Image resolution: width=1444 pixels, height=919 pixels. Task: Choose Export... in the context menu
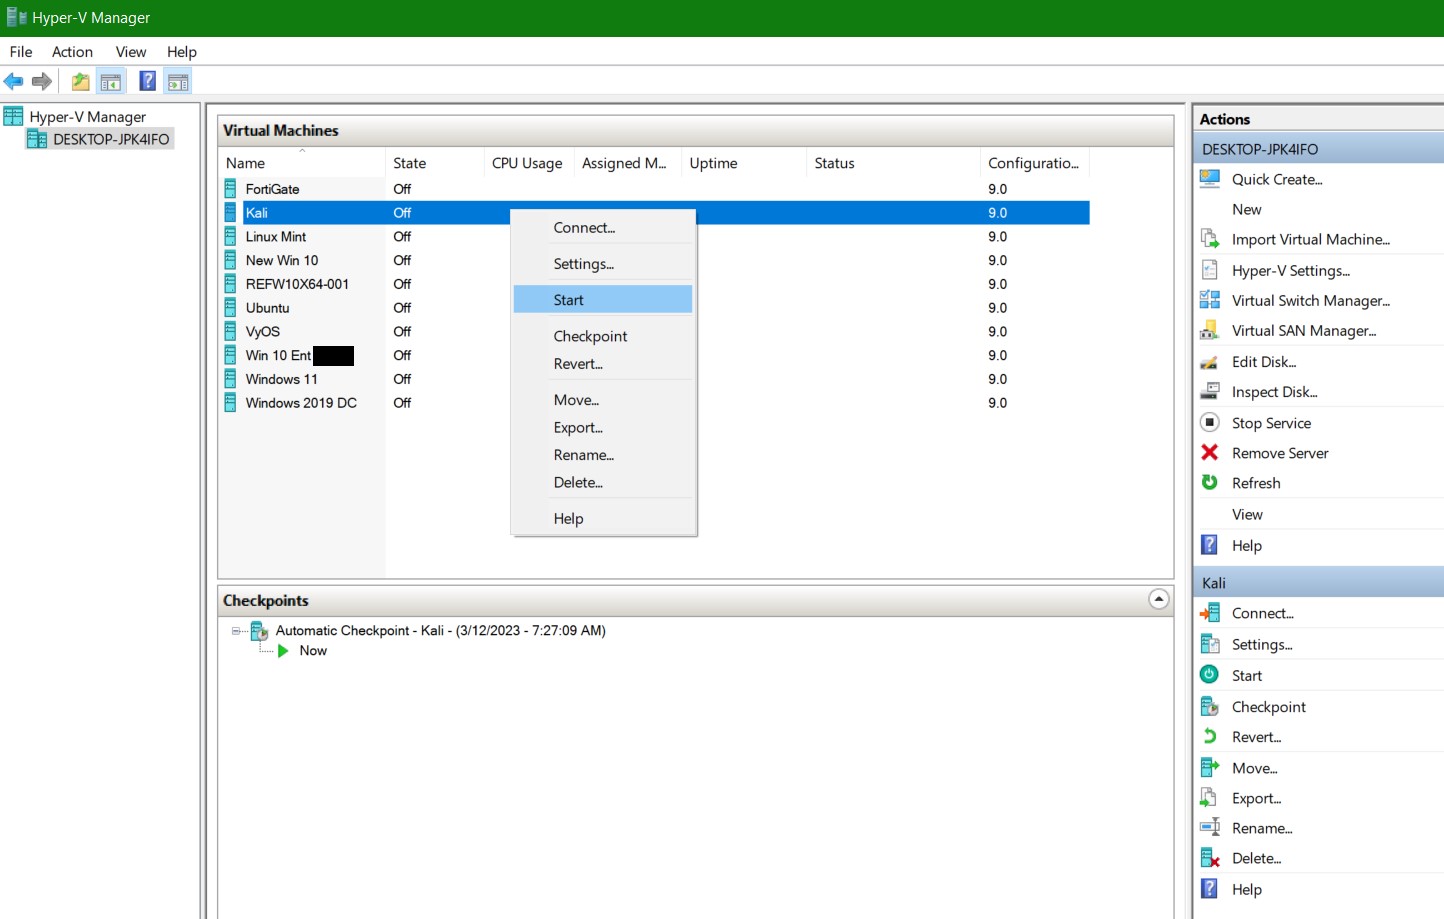click(603, 428)
